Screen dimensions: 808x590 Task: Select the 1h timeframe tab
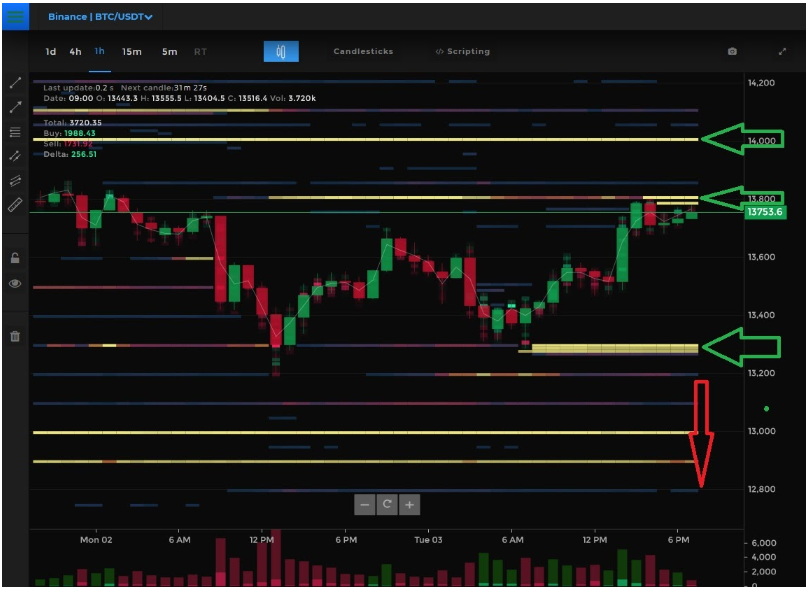click(99, 51)
